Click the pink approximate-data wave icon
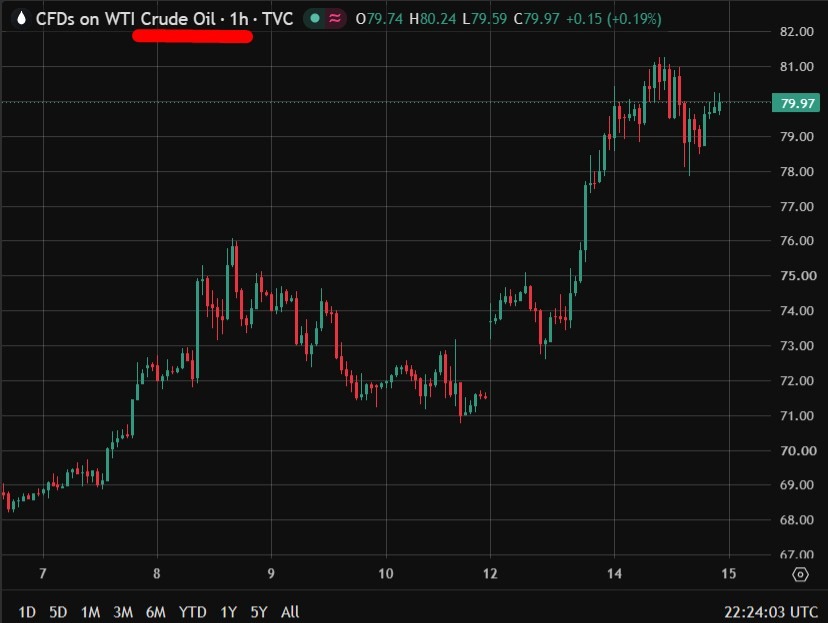The height and width of the screenshot is (623, 828). click(335, 18)
